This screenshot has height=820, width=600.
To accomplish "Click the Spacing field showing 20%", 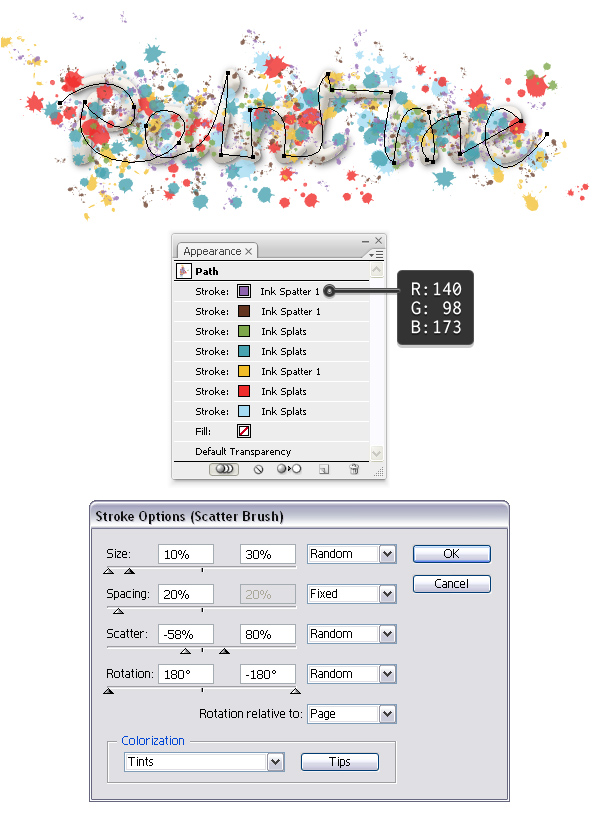I will pyautogui.click(x=186, y=594).
